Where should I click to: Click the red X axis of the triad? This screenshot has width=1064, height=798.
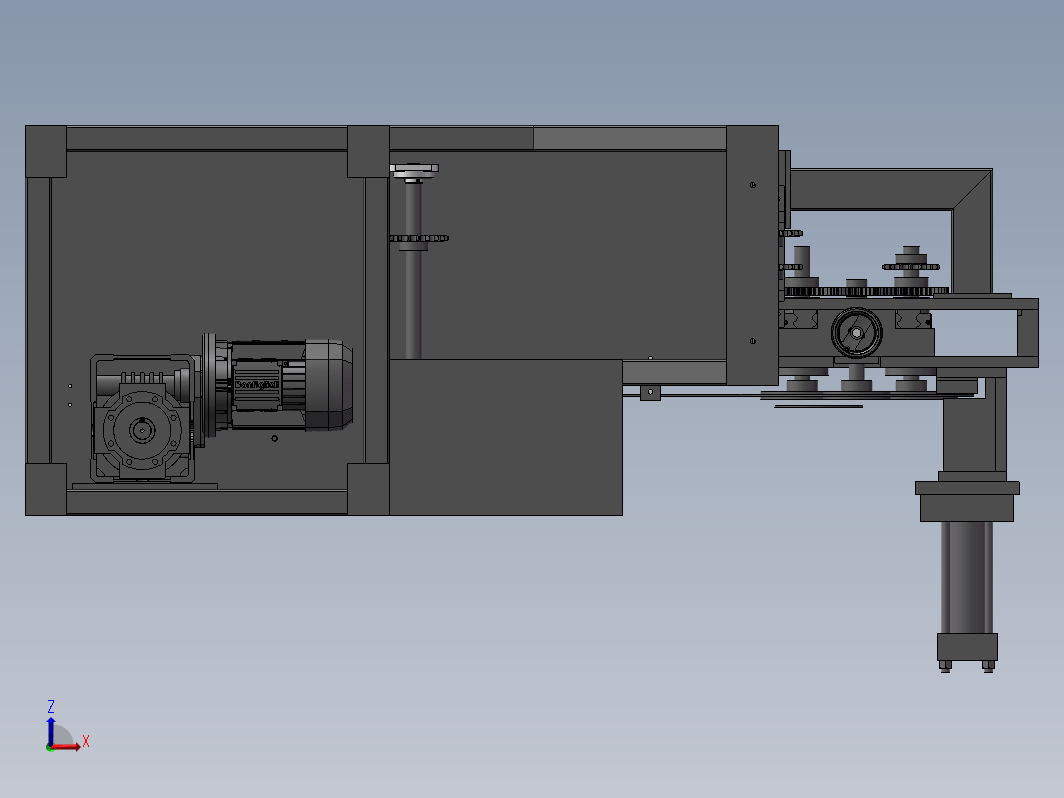[66, 746]
